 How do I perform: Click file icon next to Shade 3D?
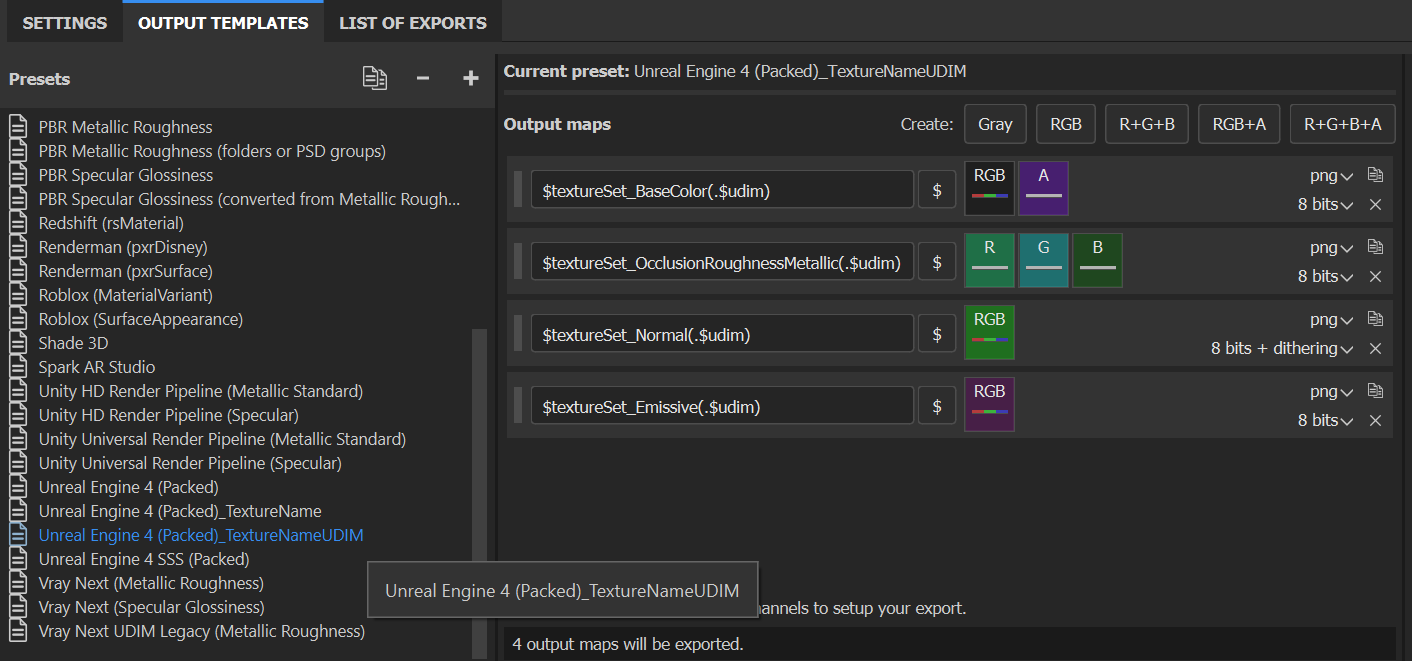pyautogui.click(x=19, y=343)
